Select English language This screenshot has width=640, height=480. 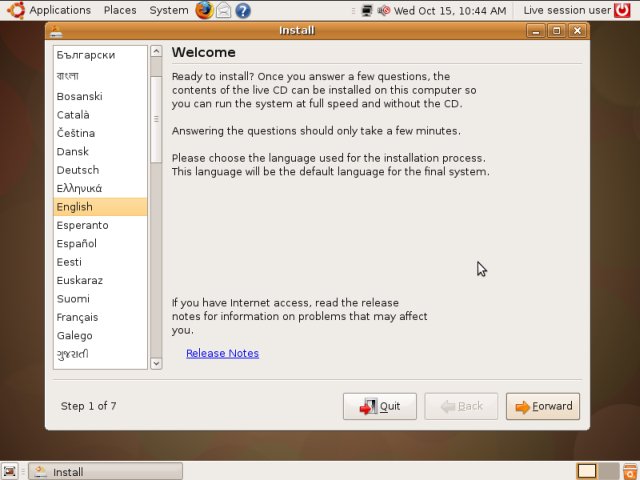(100, 207)
